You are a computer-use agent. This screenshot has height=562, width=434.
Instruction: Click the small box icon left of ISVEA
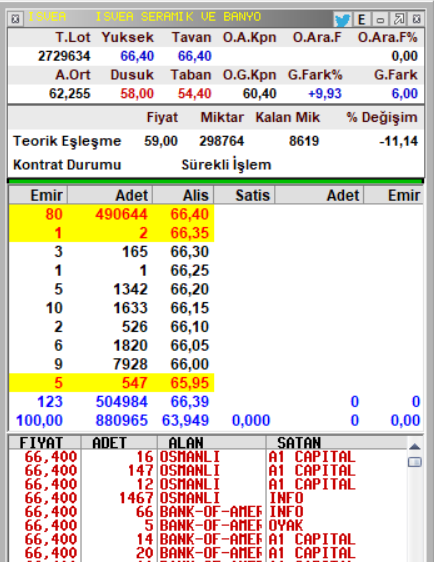tap(15, 19)
